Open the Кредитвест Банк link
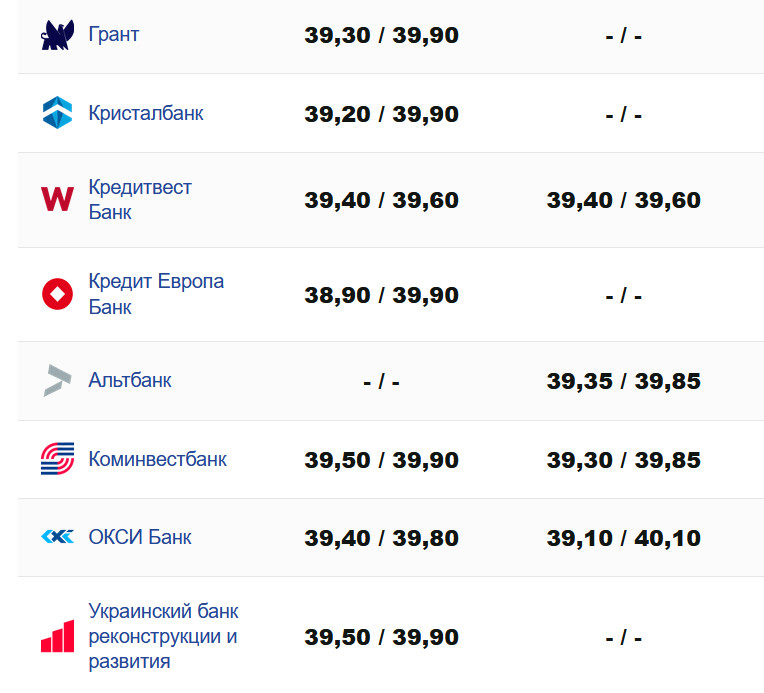Viewport: 764px width, 693px height. point(140,199)
